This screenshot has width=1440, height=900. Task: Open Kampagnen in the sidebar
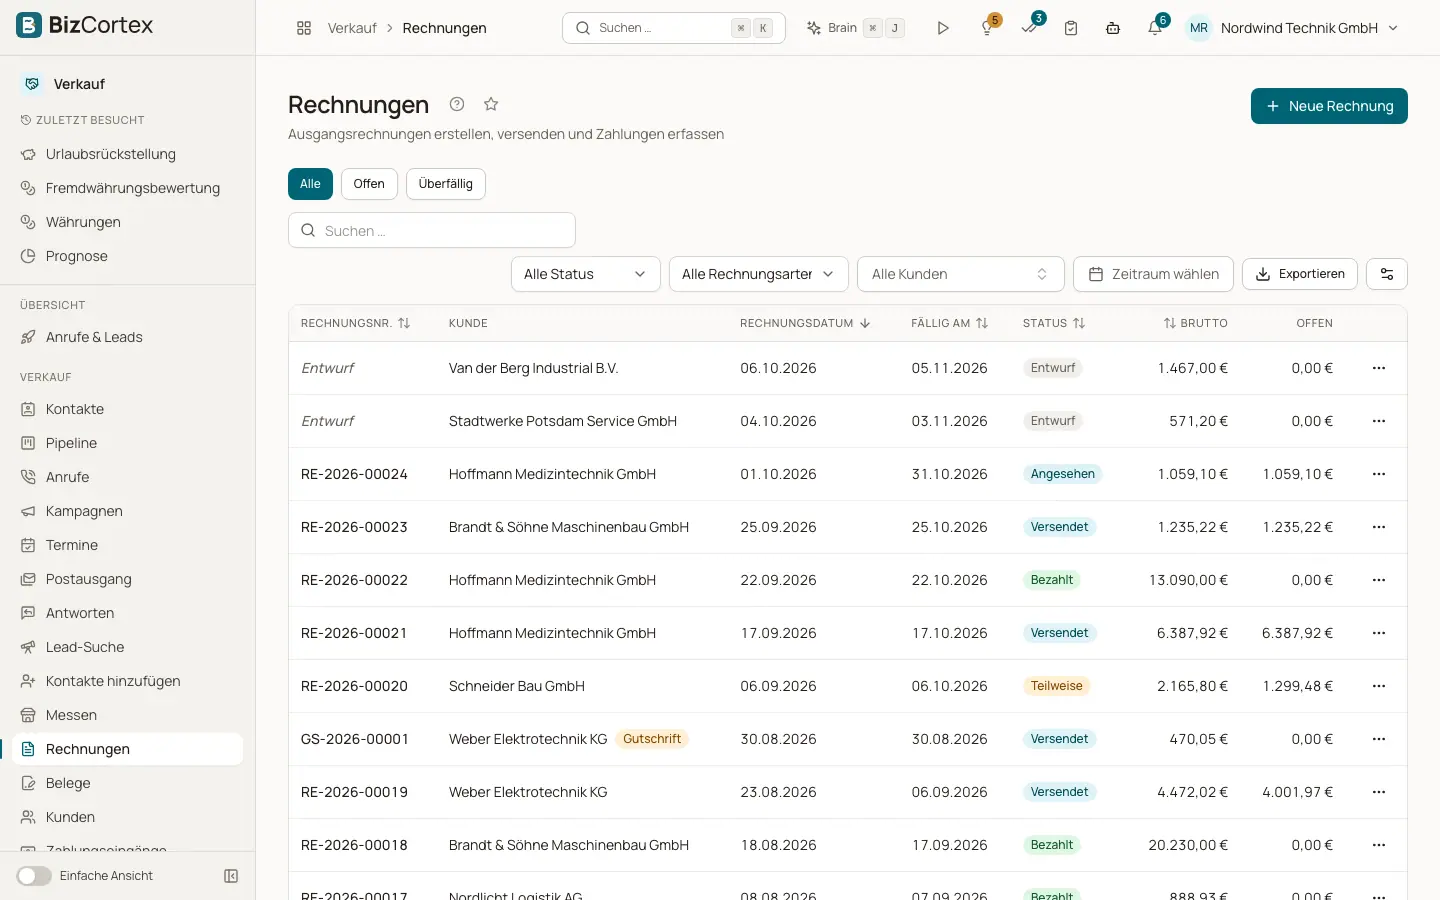(x=128, y=511)
